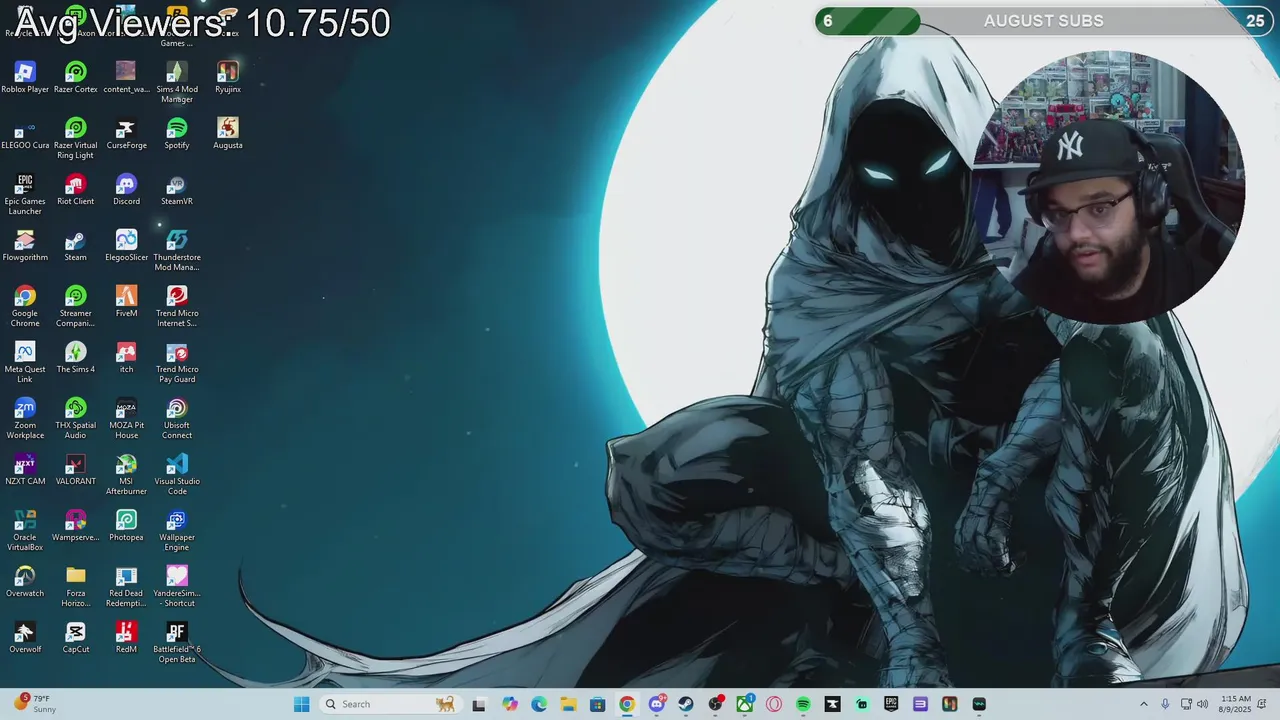Select the Forza Horizon folder
Image resolution: width=1280 pixels, height=720 pixels.
coord(75,586)
